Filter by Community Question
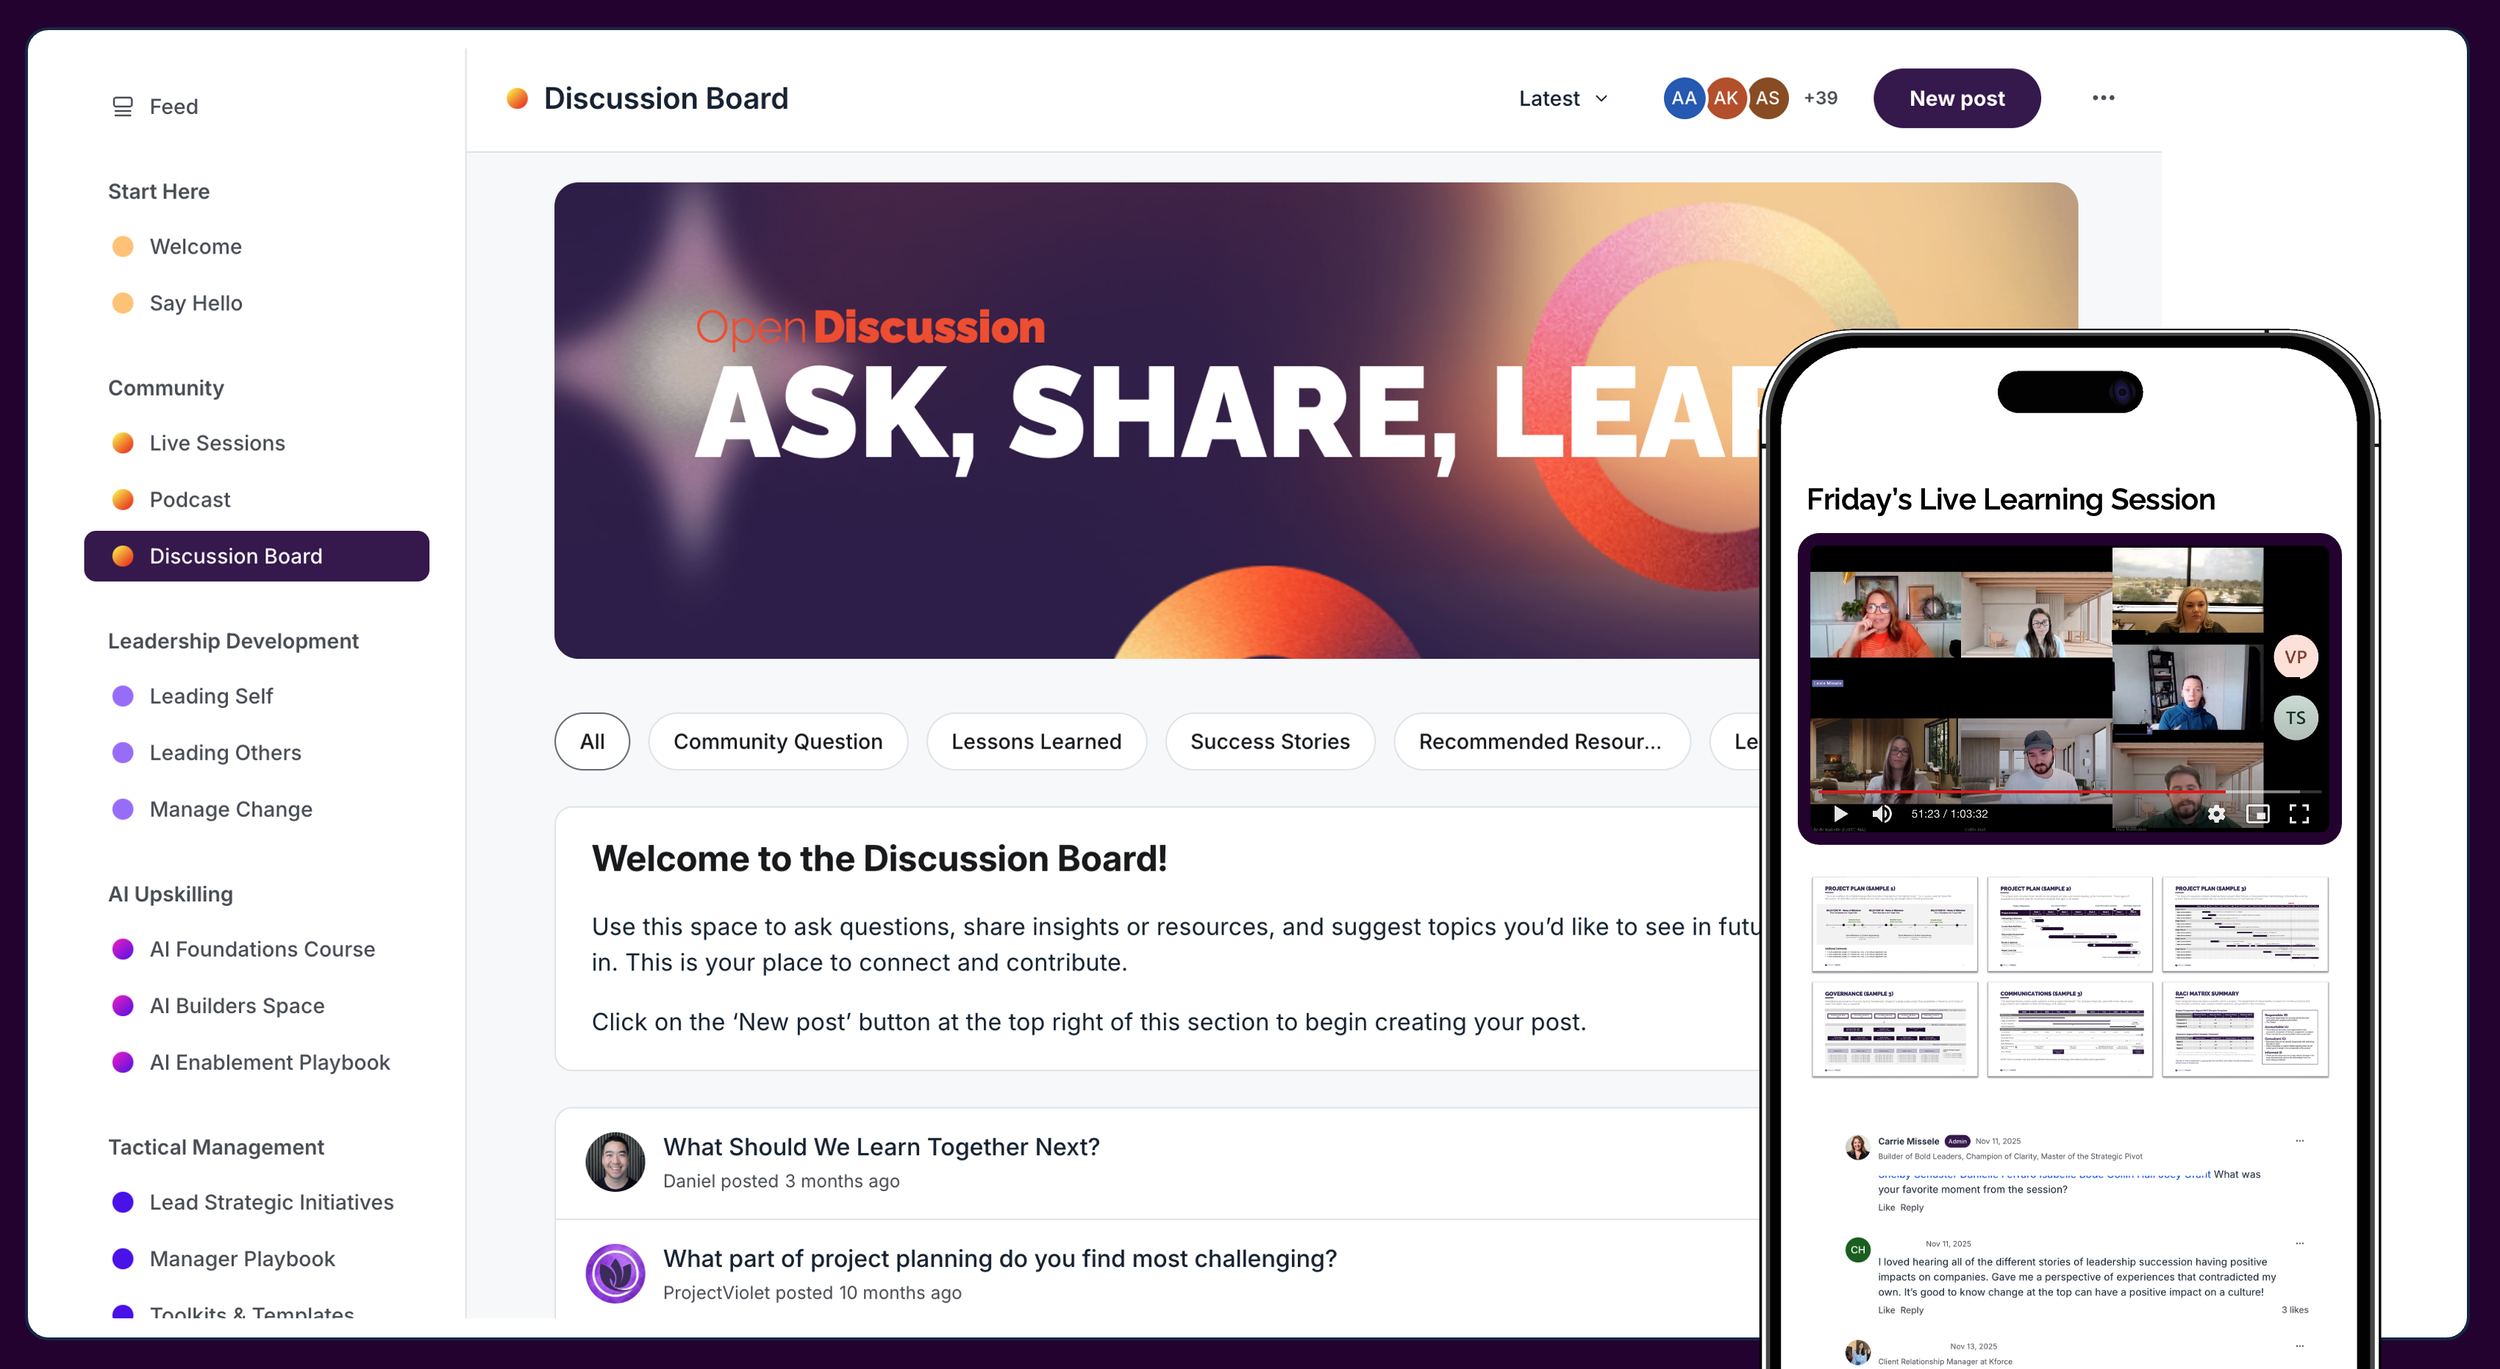The width and height of the screenshot is (2500, 1369). (x=778, y=741)
